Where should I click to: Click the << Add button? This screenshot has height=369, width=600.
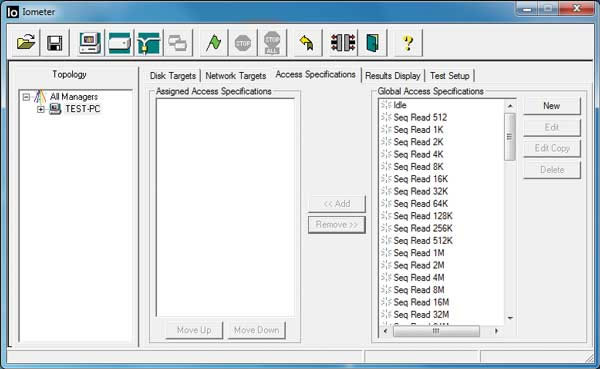tap(337, 204)
